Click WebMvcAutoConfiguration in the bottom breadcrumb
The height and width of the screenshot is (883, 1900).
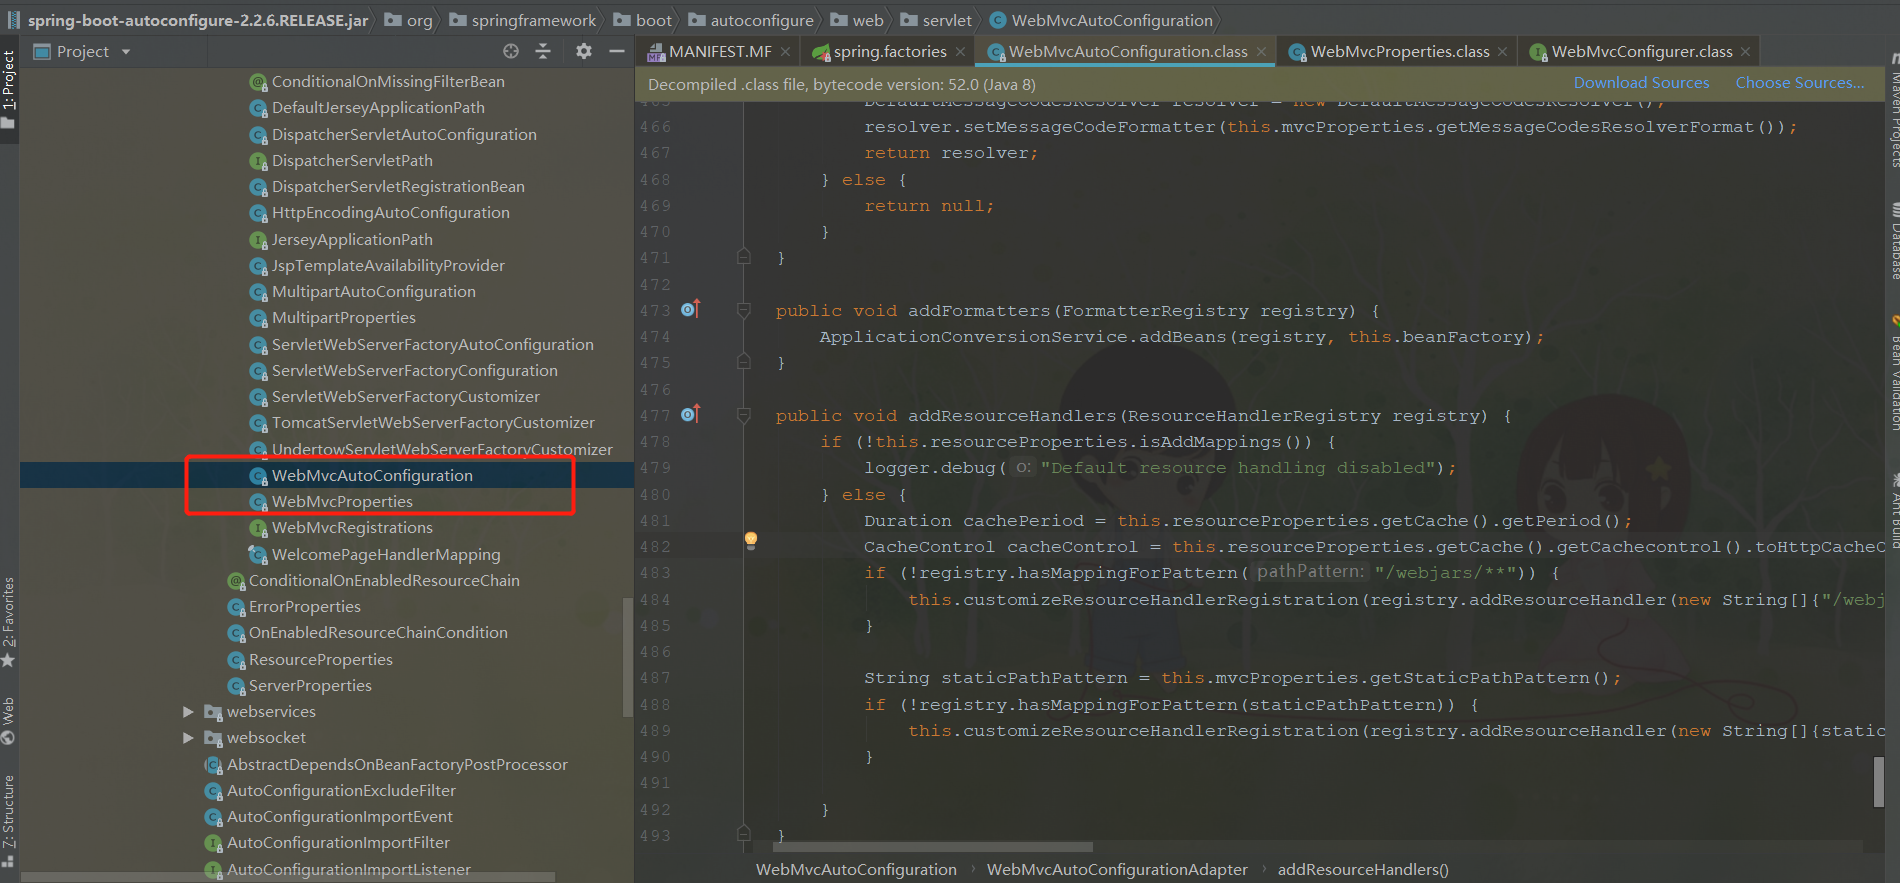(856, 870)
